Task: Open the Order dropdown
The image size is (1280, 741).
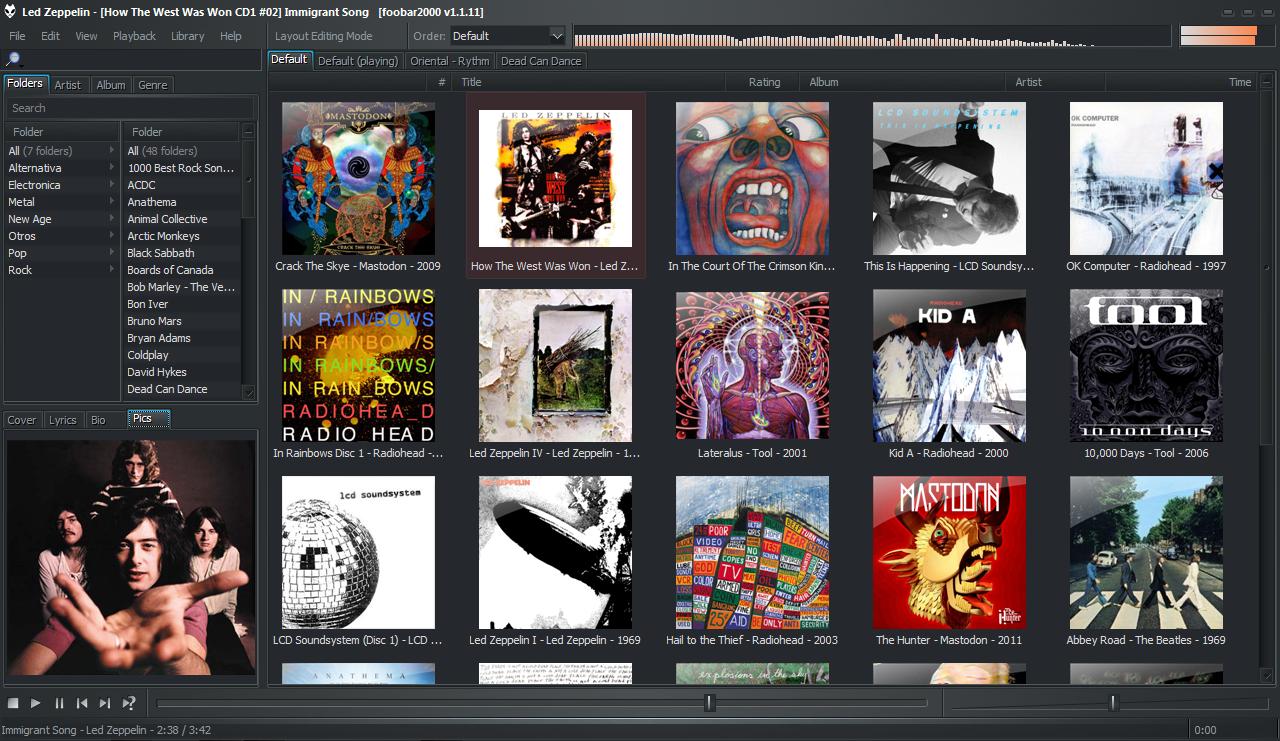Action: [x=508, y=36]
